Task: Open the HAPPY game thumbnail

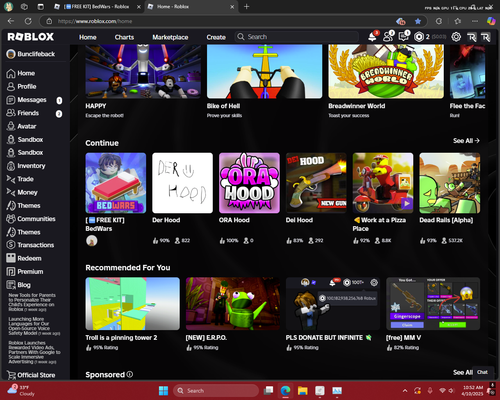Action: click(143, 71)
